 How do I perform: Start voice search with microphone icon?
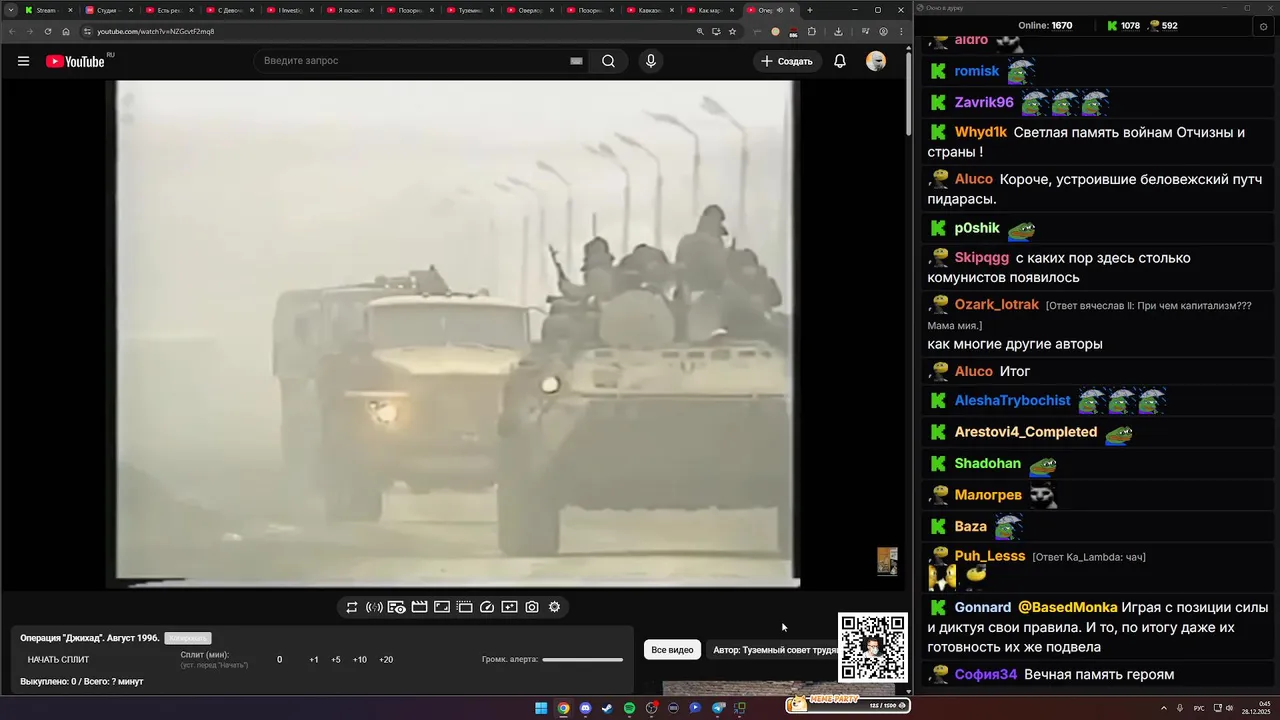tap(651, 61)
